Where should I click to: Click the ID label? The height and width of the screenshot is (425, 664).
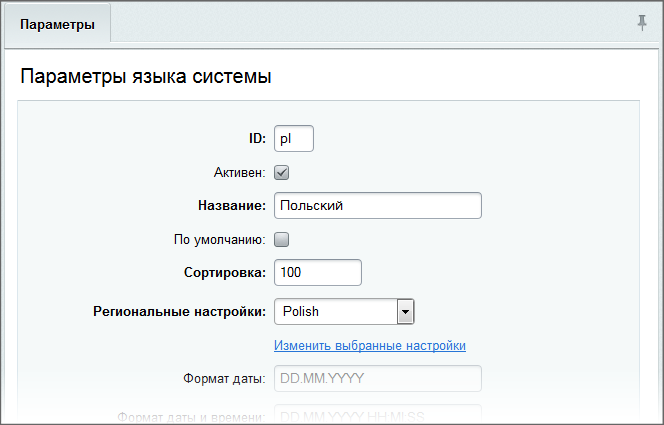click(x=255, y=138)
